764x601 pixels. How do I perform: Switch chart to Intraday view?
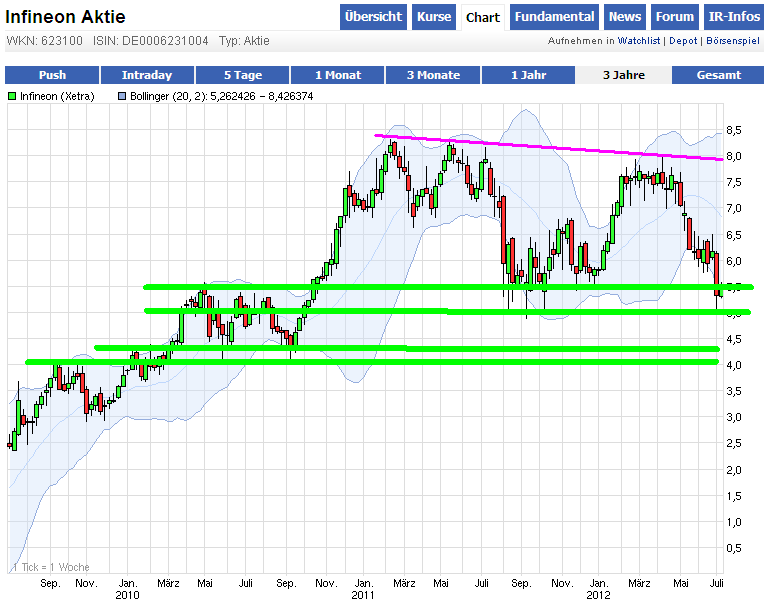pyautogui.click(x=147, y=75)
